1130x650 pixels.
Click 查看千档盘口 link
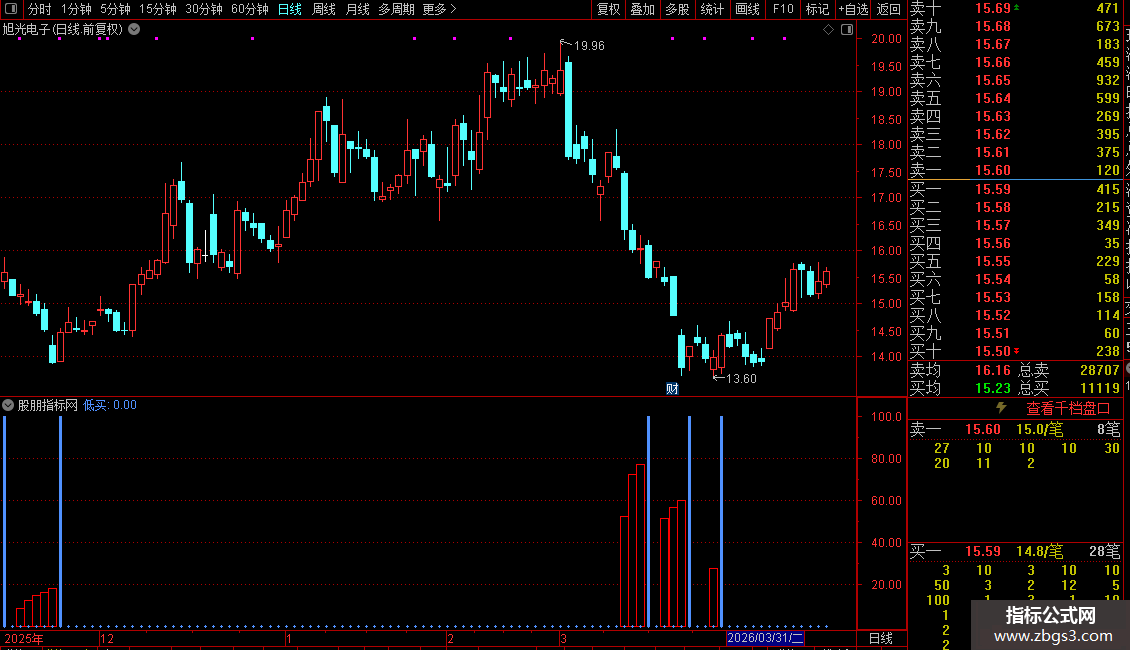pyautogui.click(x=1068, y=409)
